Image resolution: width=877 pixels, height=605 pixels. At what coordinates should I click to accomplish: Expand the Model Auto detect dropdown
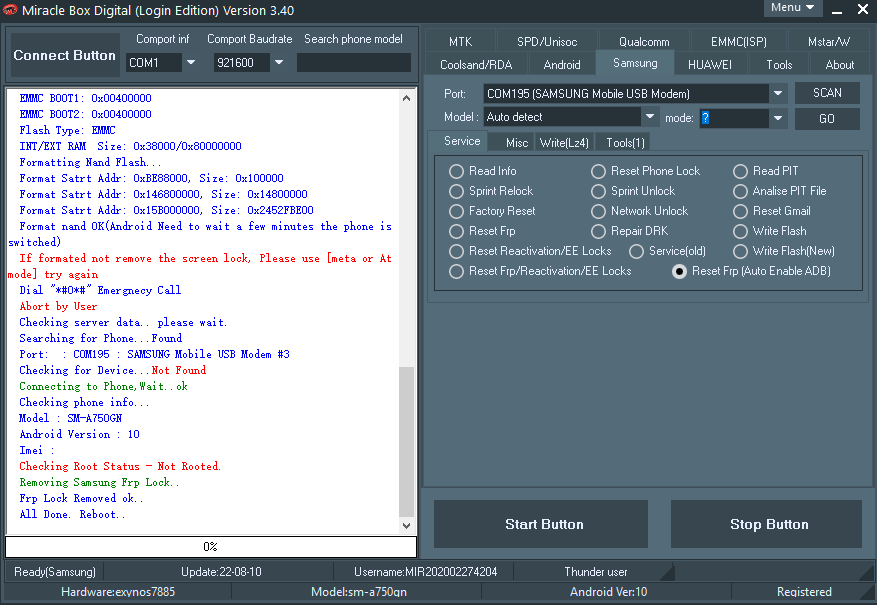pyautogui.click(x=649, y=117)
